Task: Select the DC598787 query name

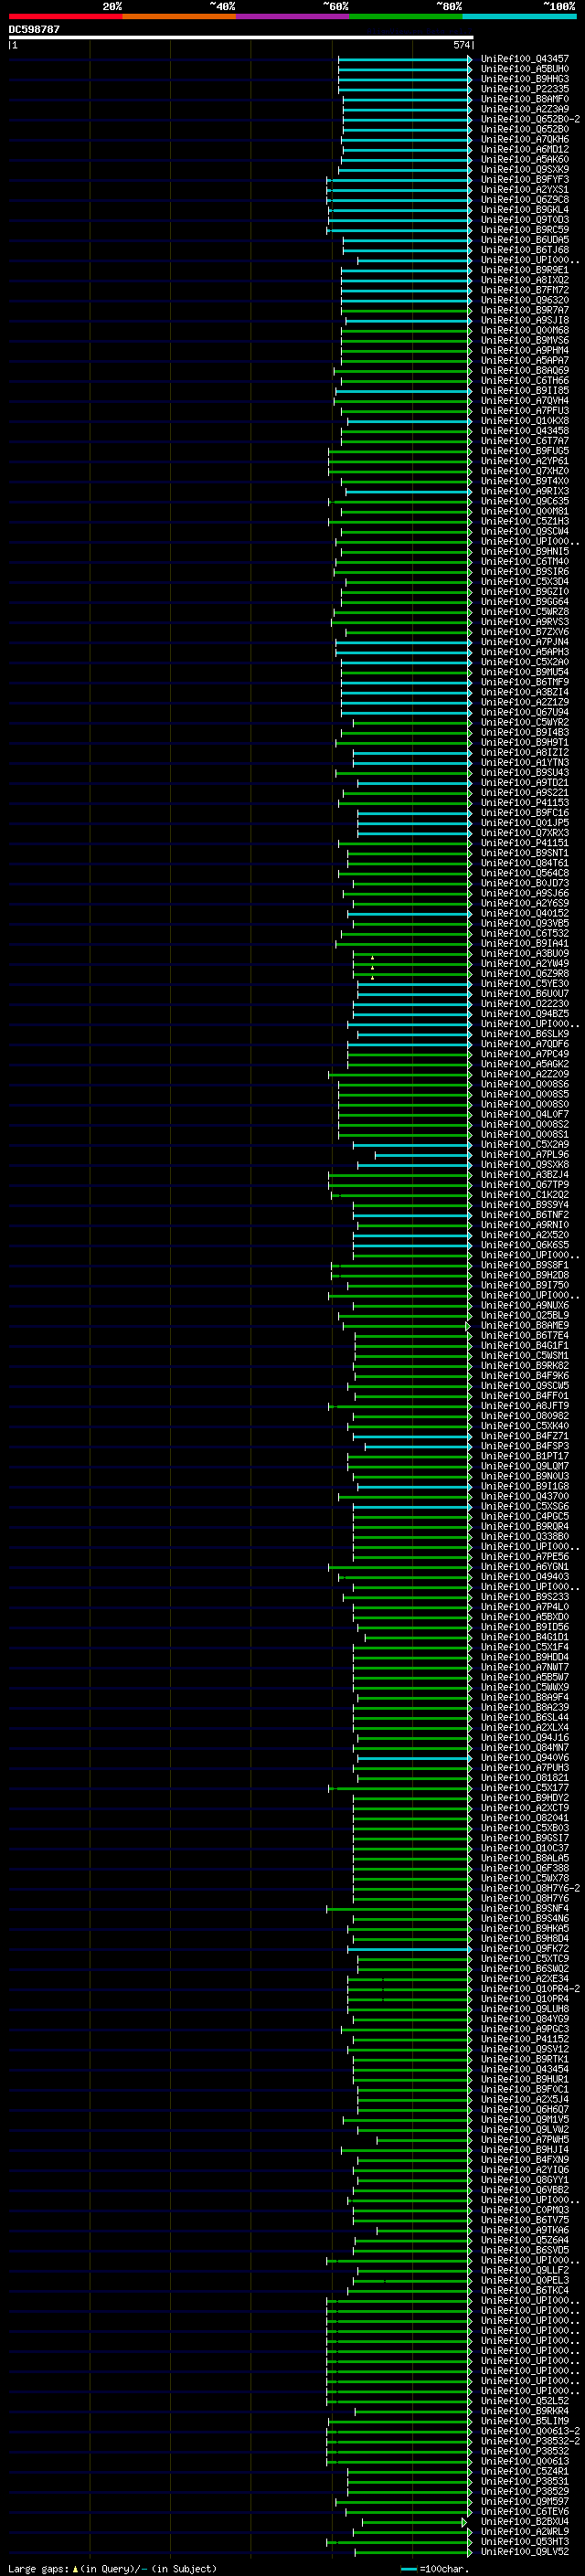Action: click(x=34, y=29)
